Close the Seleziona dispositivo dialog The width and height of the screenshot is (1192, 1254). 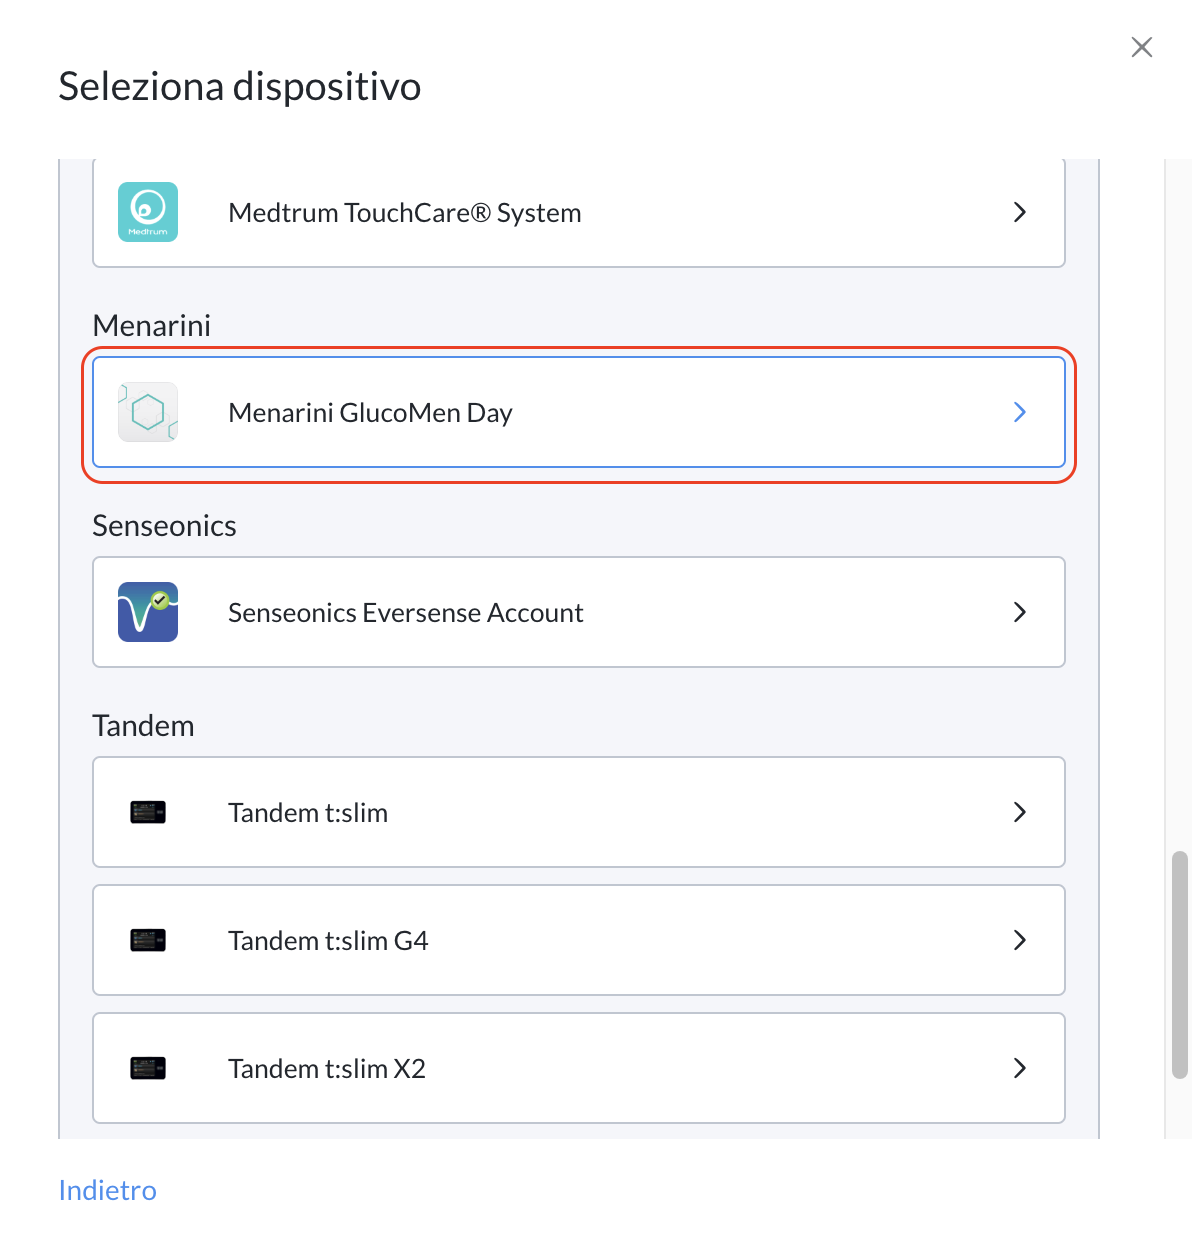1142,47
